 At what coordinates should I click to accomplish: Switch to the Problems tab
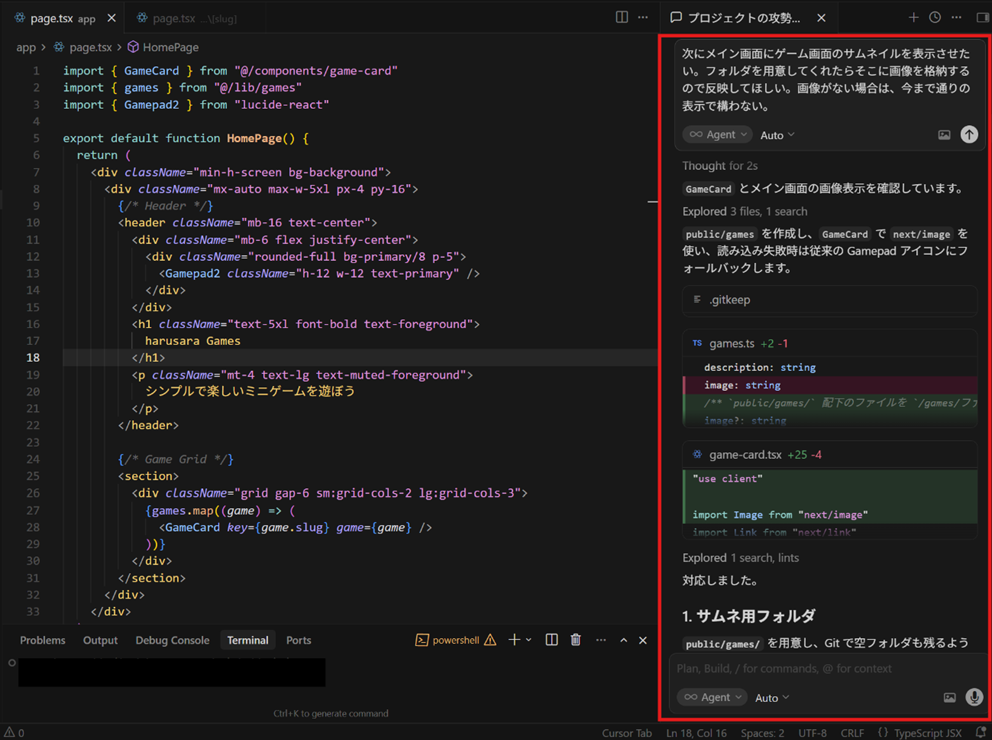(x=42, y=640)
